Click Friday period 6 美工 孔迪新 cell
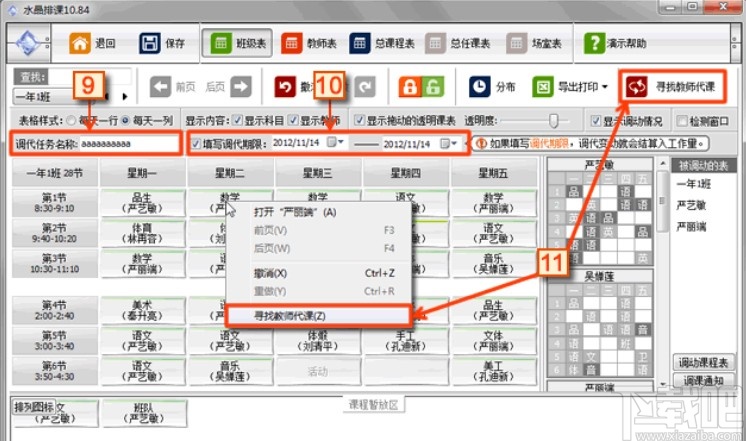 click(493, 372)
